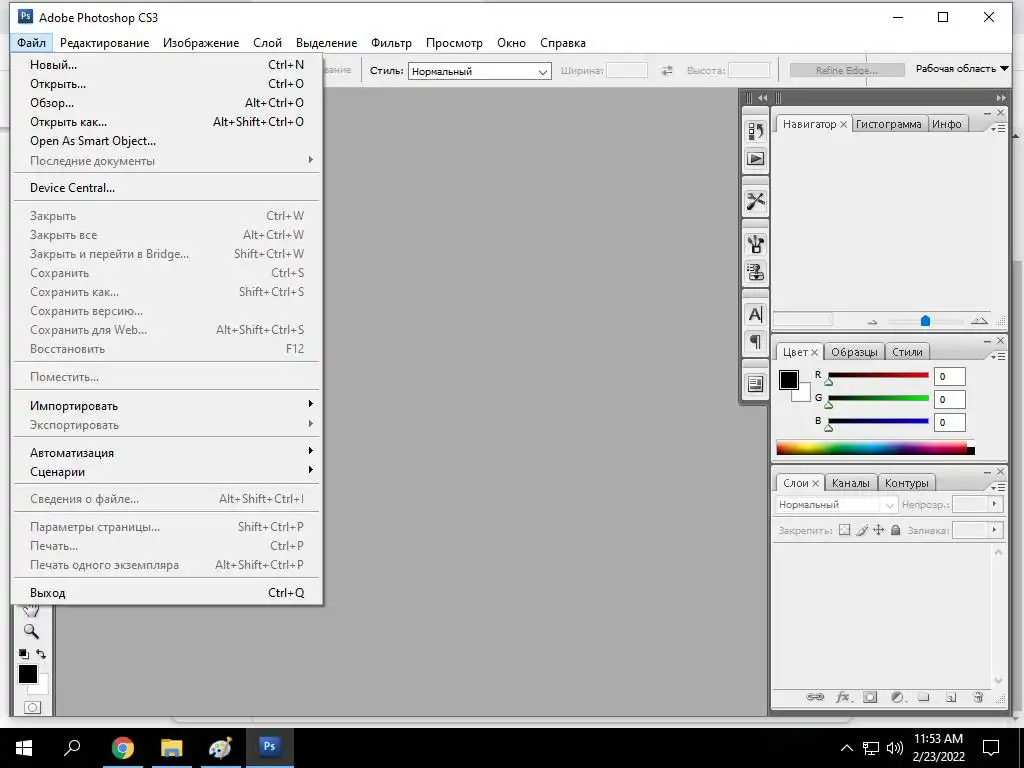The width and height of the screenshot is (1024, 768).
Task: Open the Редактирование menu
Action: point(104,42)
